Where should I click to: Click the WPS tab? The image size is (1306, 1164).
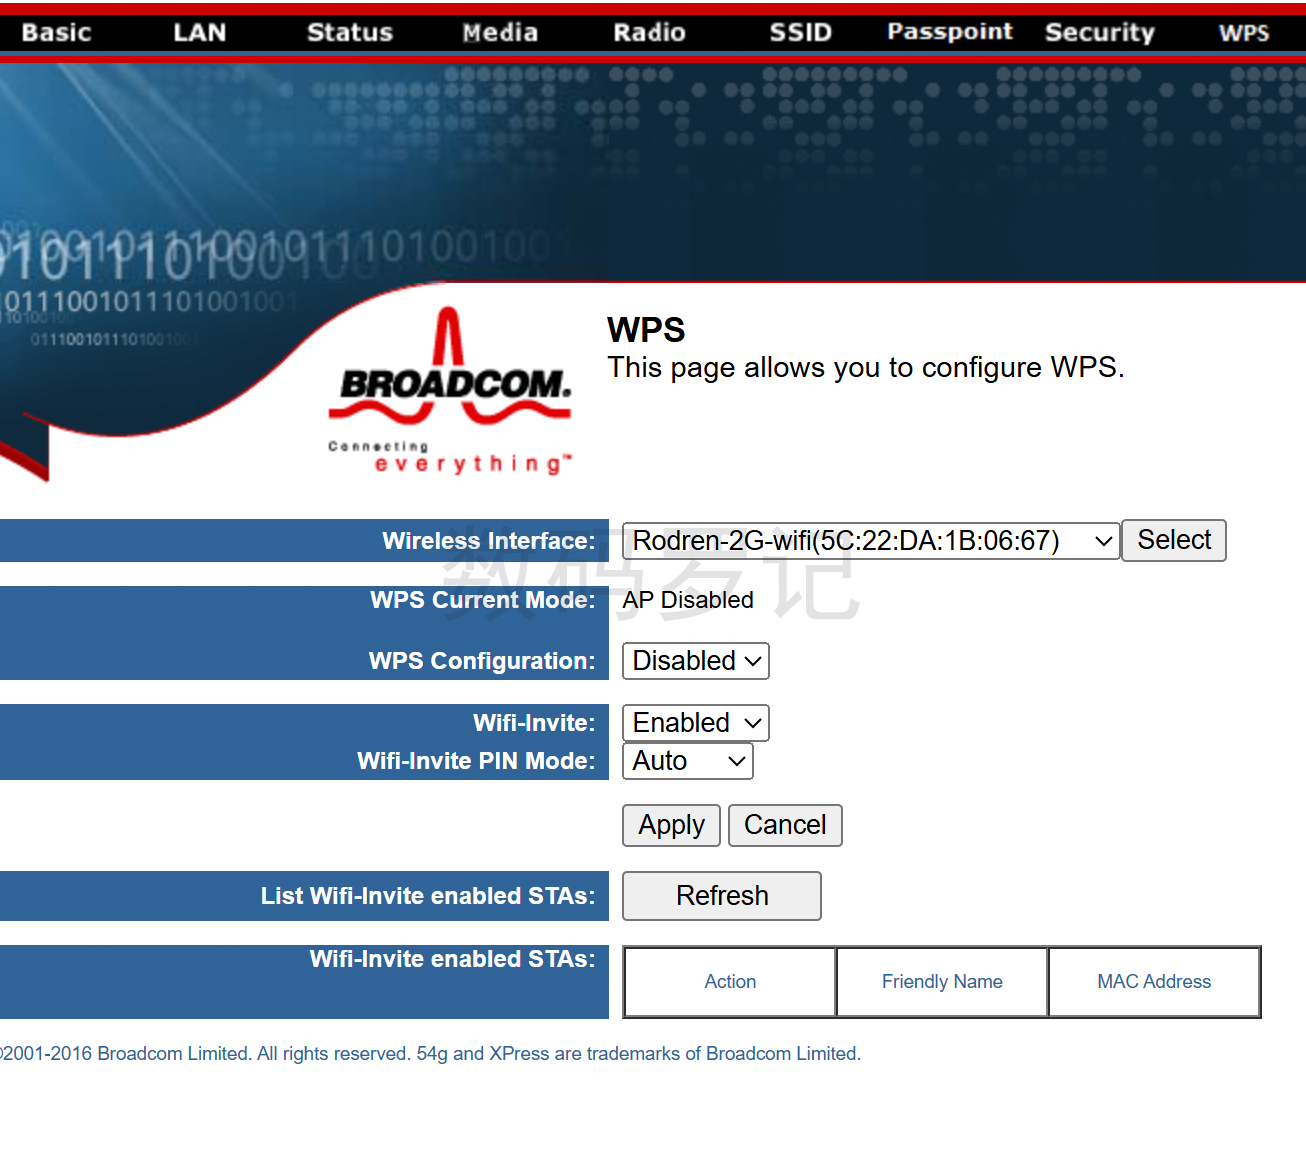point(1243,33)
